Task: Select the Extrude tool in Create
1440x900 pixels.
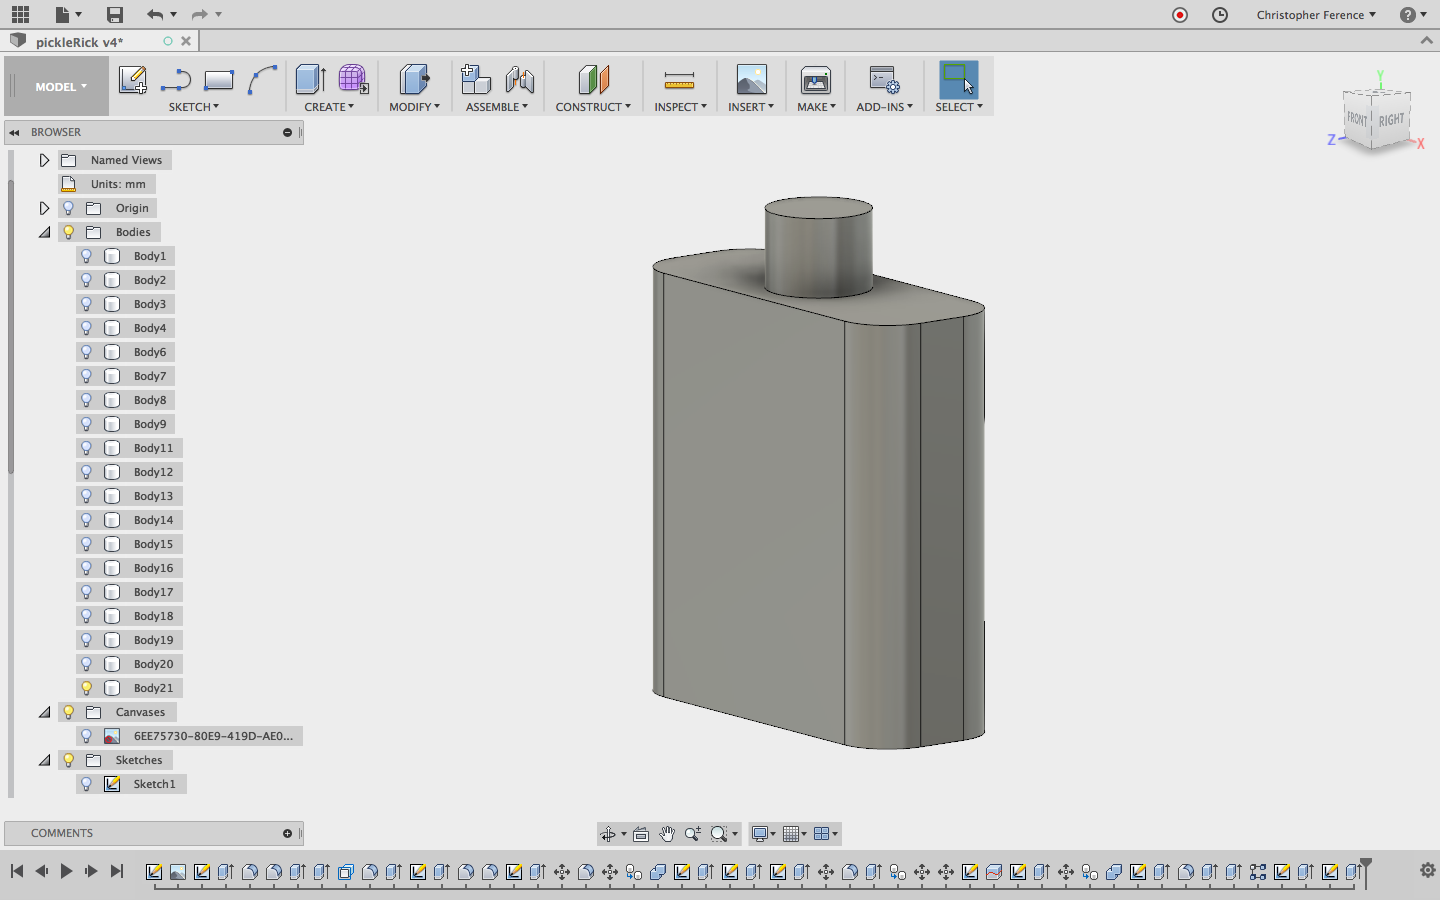Action: pos(310,80)
